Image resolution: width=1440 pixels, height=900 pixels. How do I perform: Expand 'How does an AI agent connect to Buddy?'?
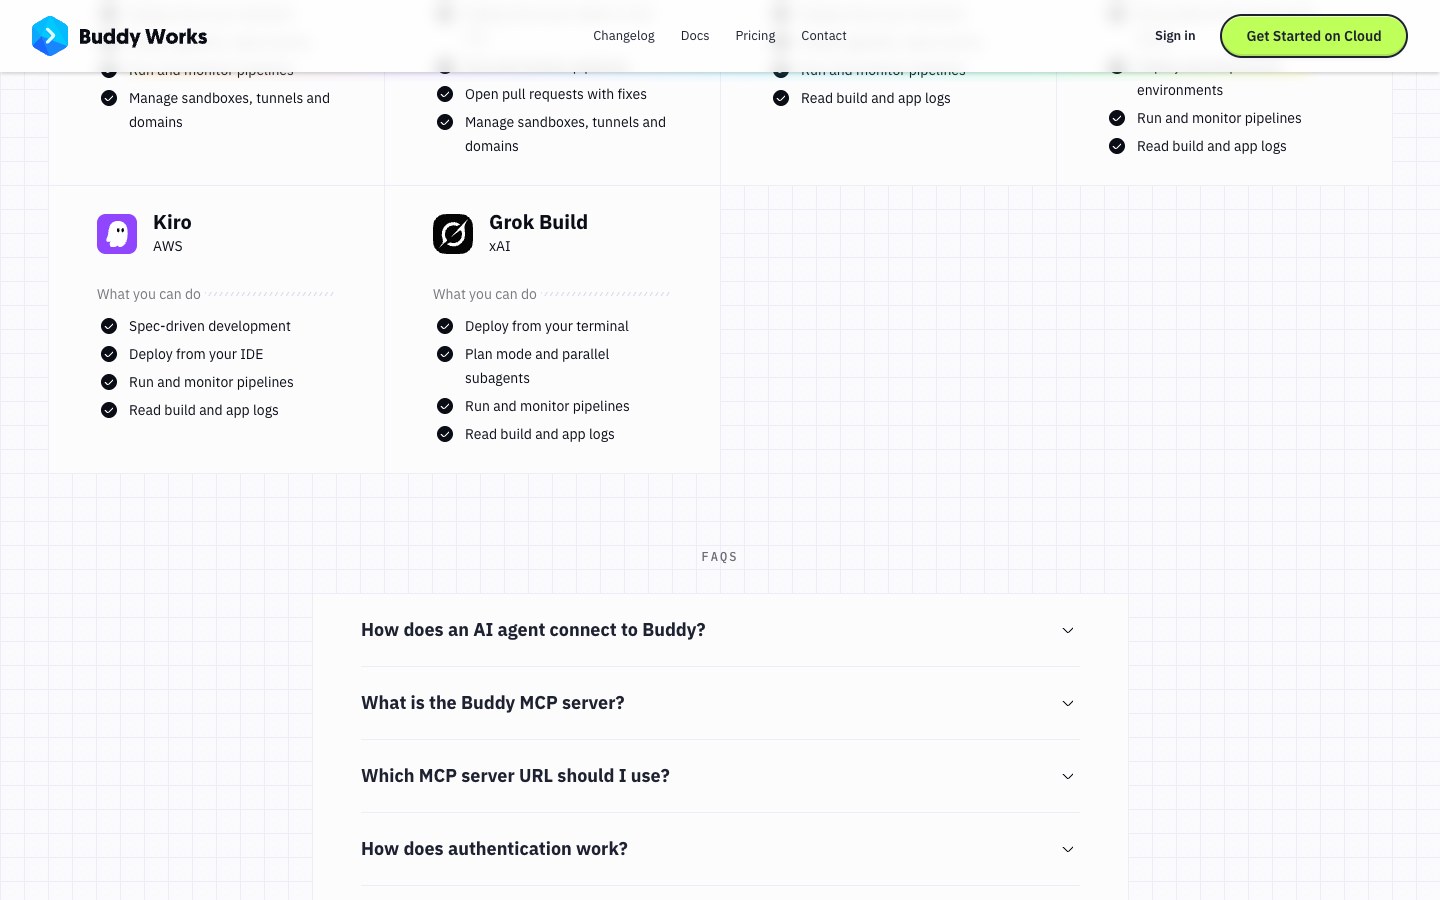click(720, 630)
